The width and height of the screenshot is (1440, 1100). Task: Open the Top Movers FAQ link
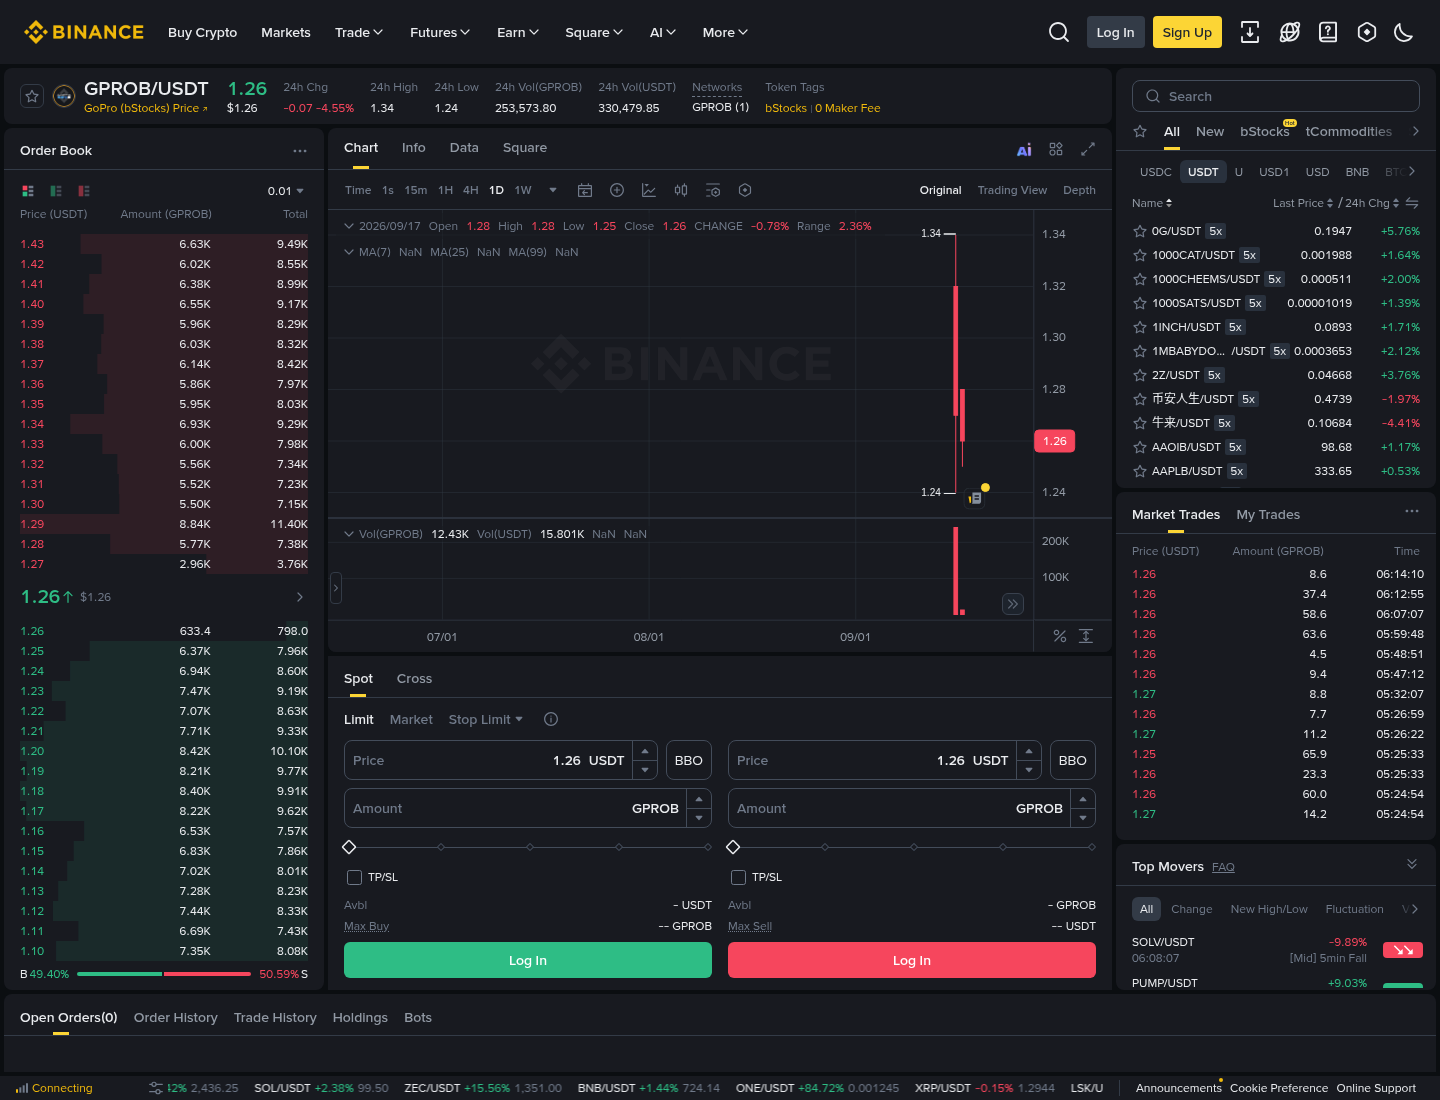(1223, 867)
